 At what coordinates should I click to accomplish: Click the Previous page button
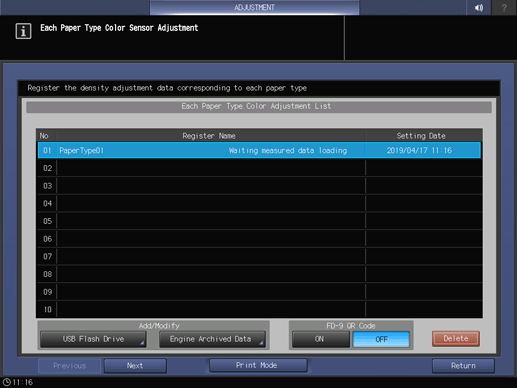69,366
